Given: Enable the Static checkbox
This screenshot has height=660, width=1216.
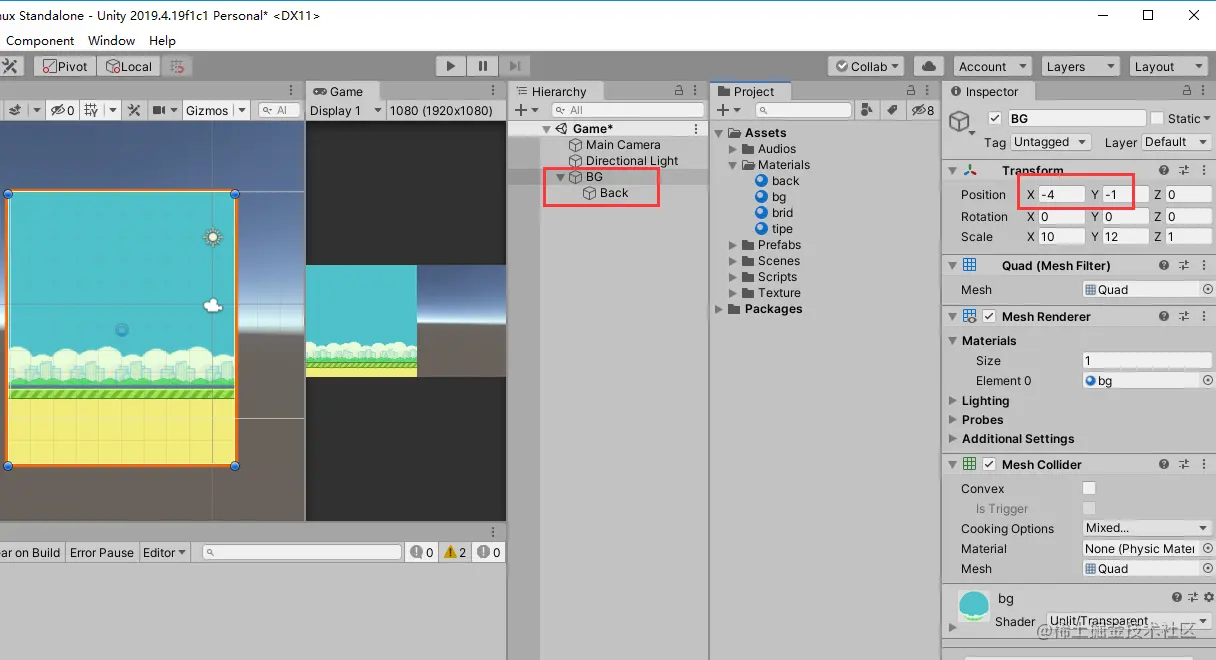Looking at the screenshot, I should point(1157,118).
